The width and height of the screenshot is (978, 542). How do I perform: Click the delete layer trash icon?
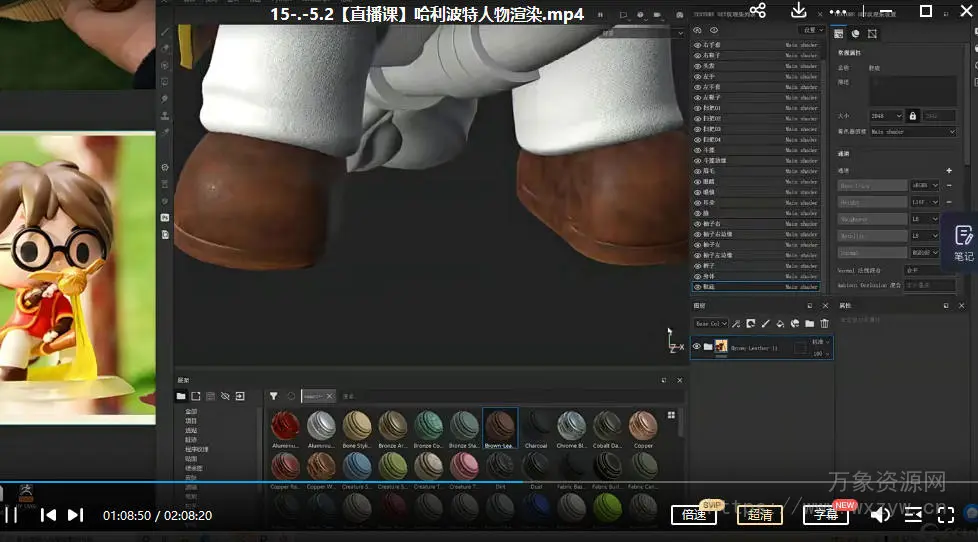tap(824, 324)
